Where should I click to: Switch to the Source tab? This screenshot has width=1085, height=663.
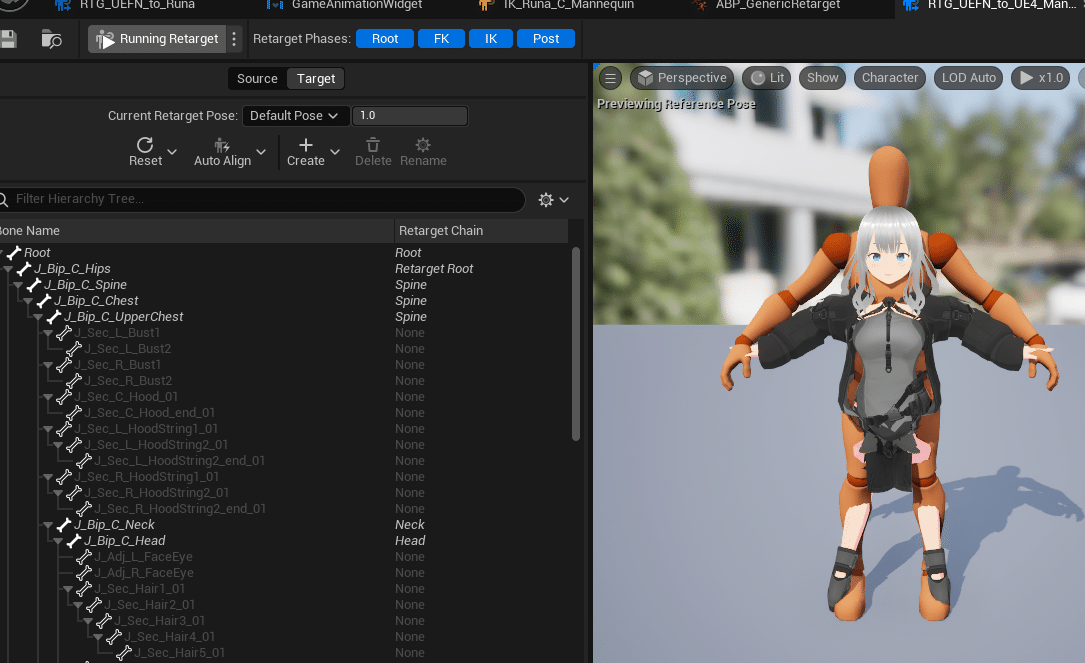coord(257,78)
